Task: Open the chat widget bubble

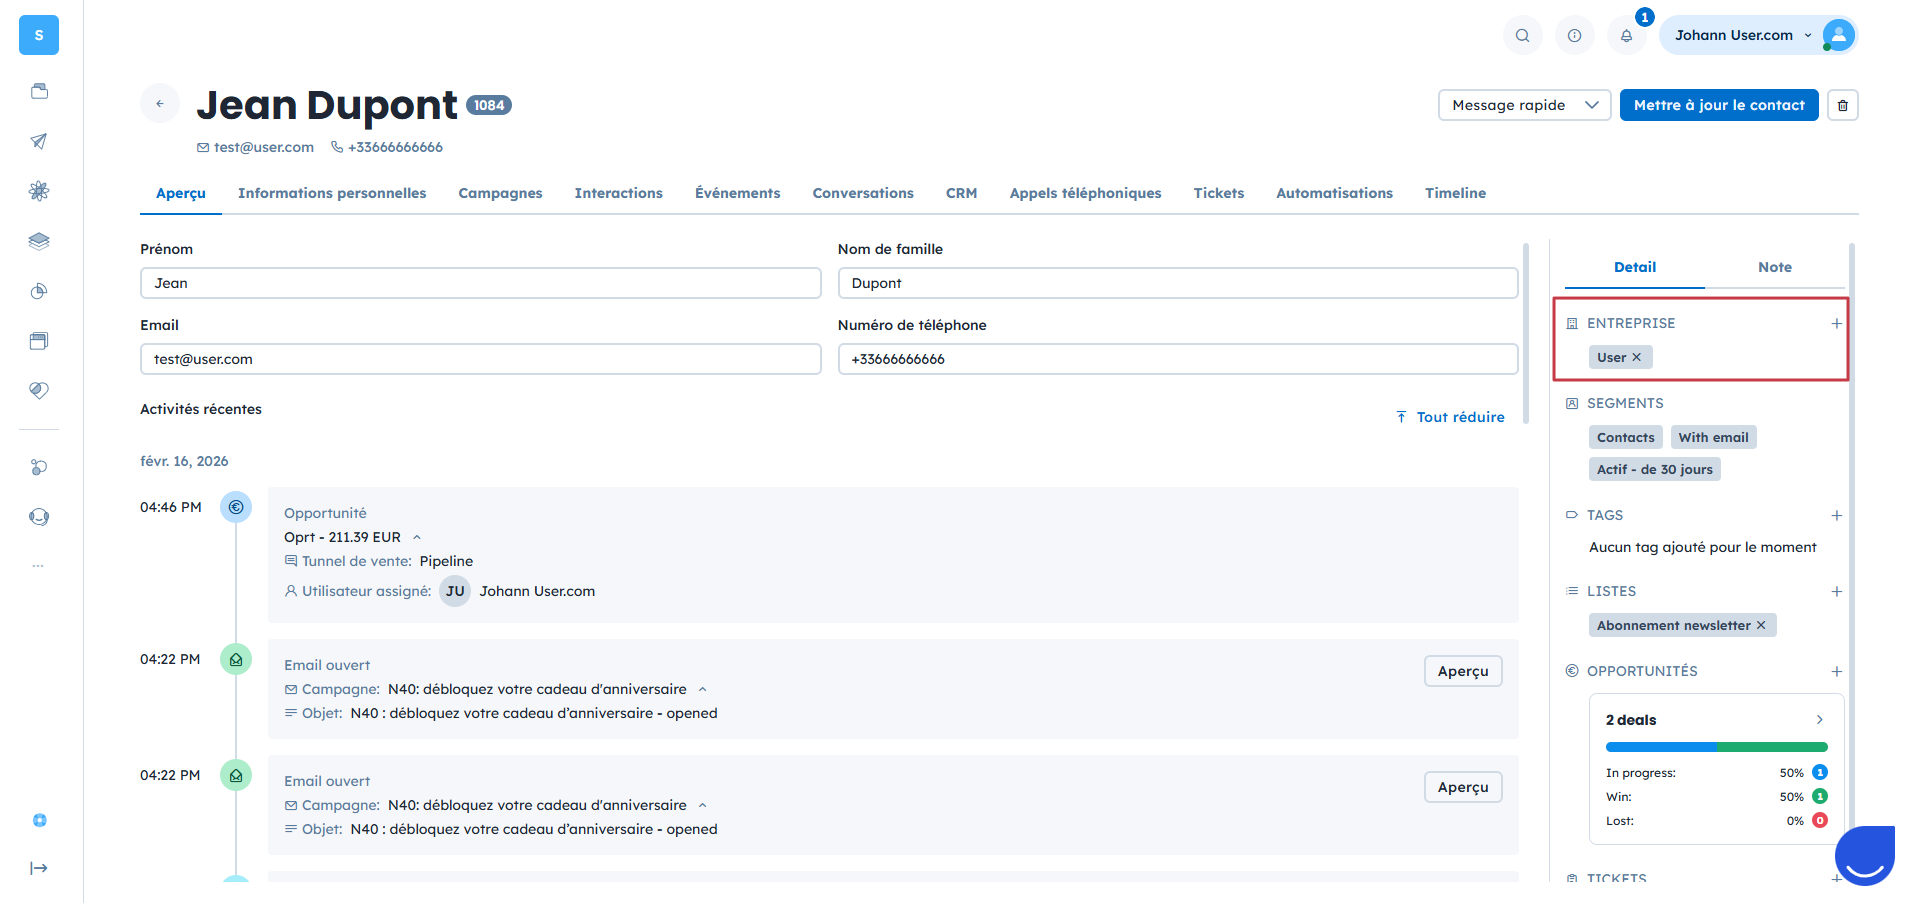Action: click(1865, 855)
